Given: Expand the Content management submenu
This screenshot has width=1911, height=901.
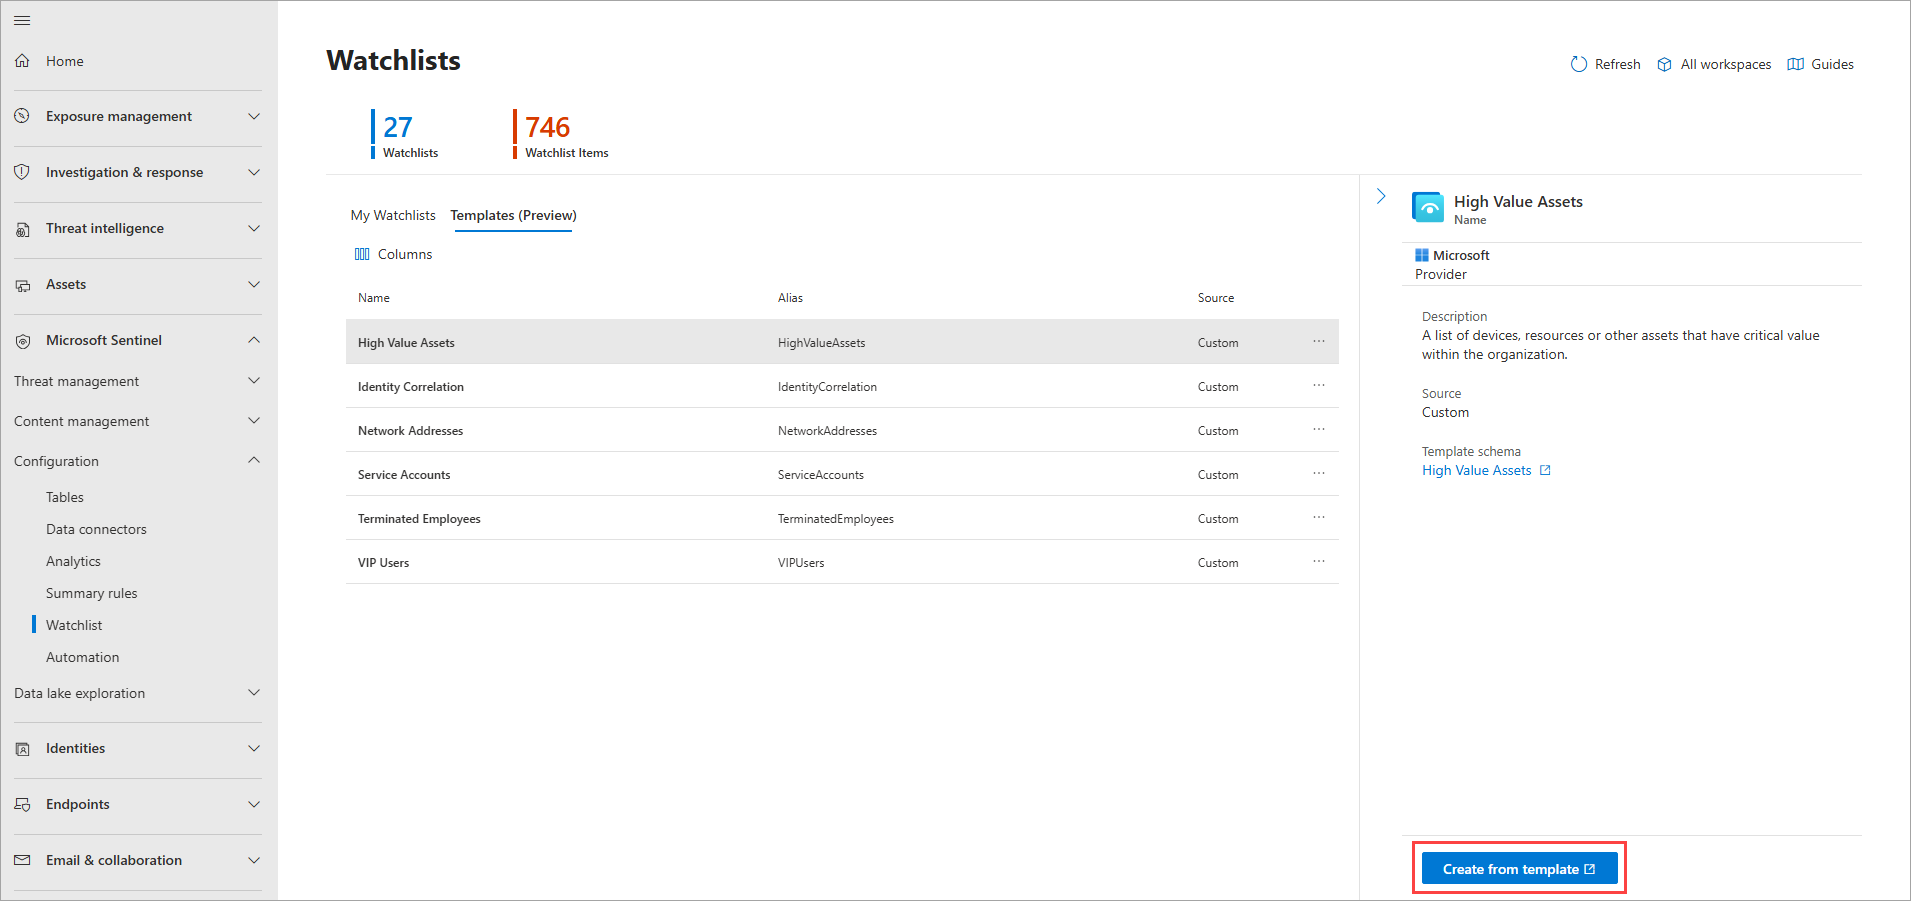Looking at the screenshot, I should [254, 420].
